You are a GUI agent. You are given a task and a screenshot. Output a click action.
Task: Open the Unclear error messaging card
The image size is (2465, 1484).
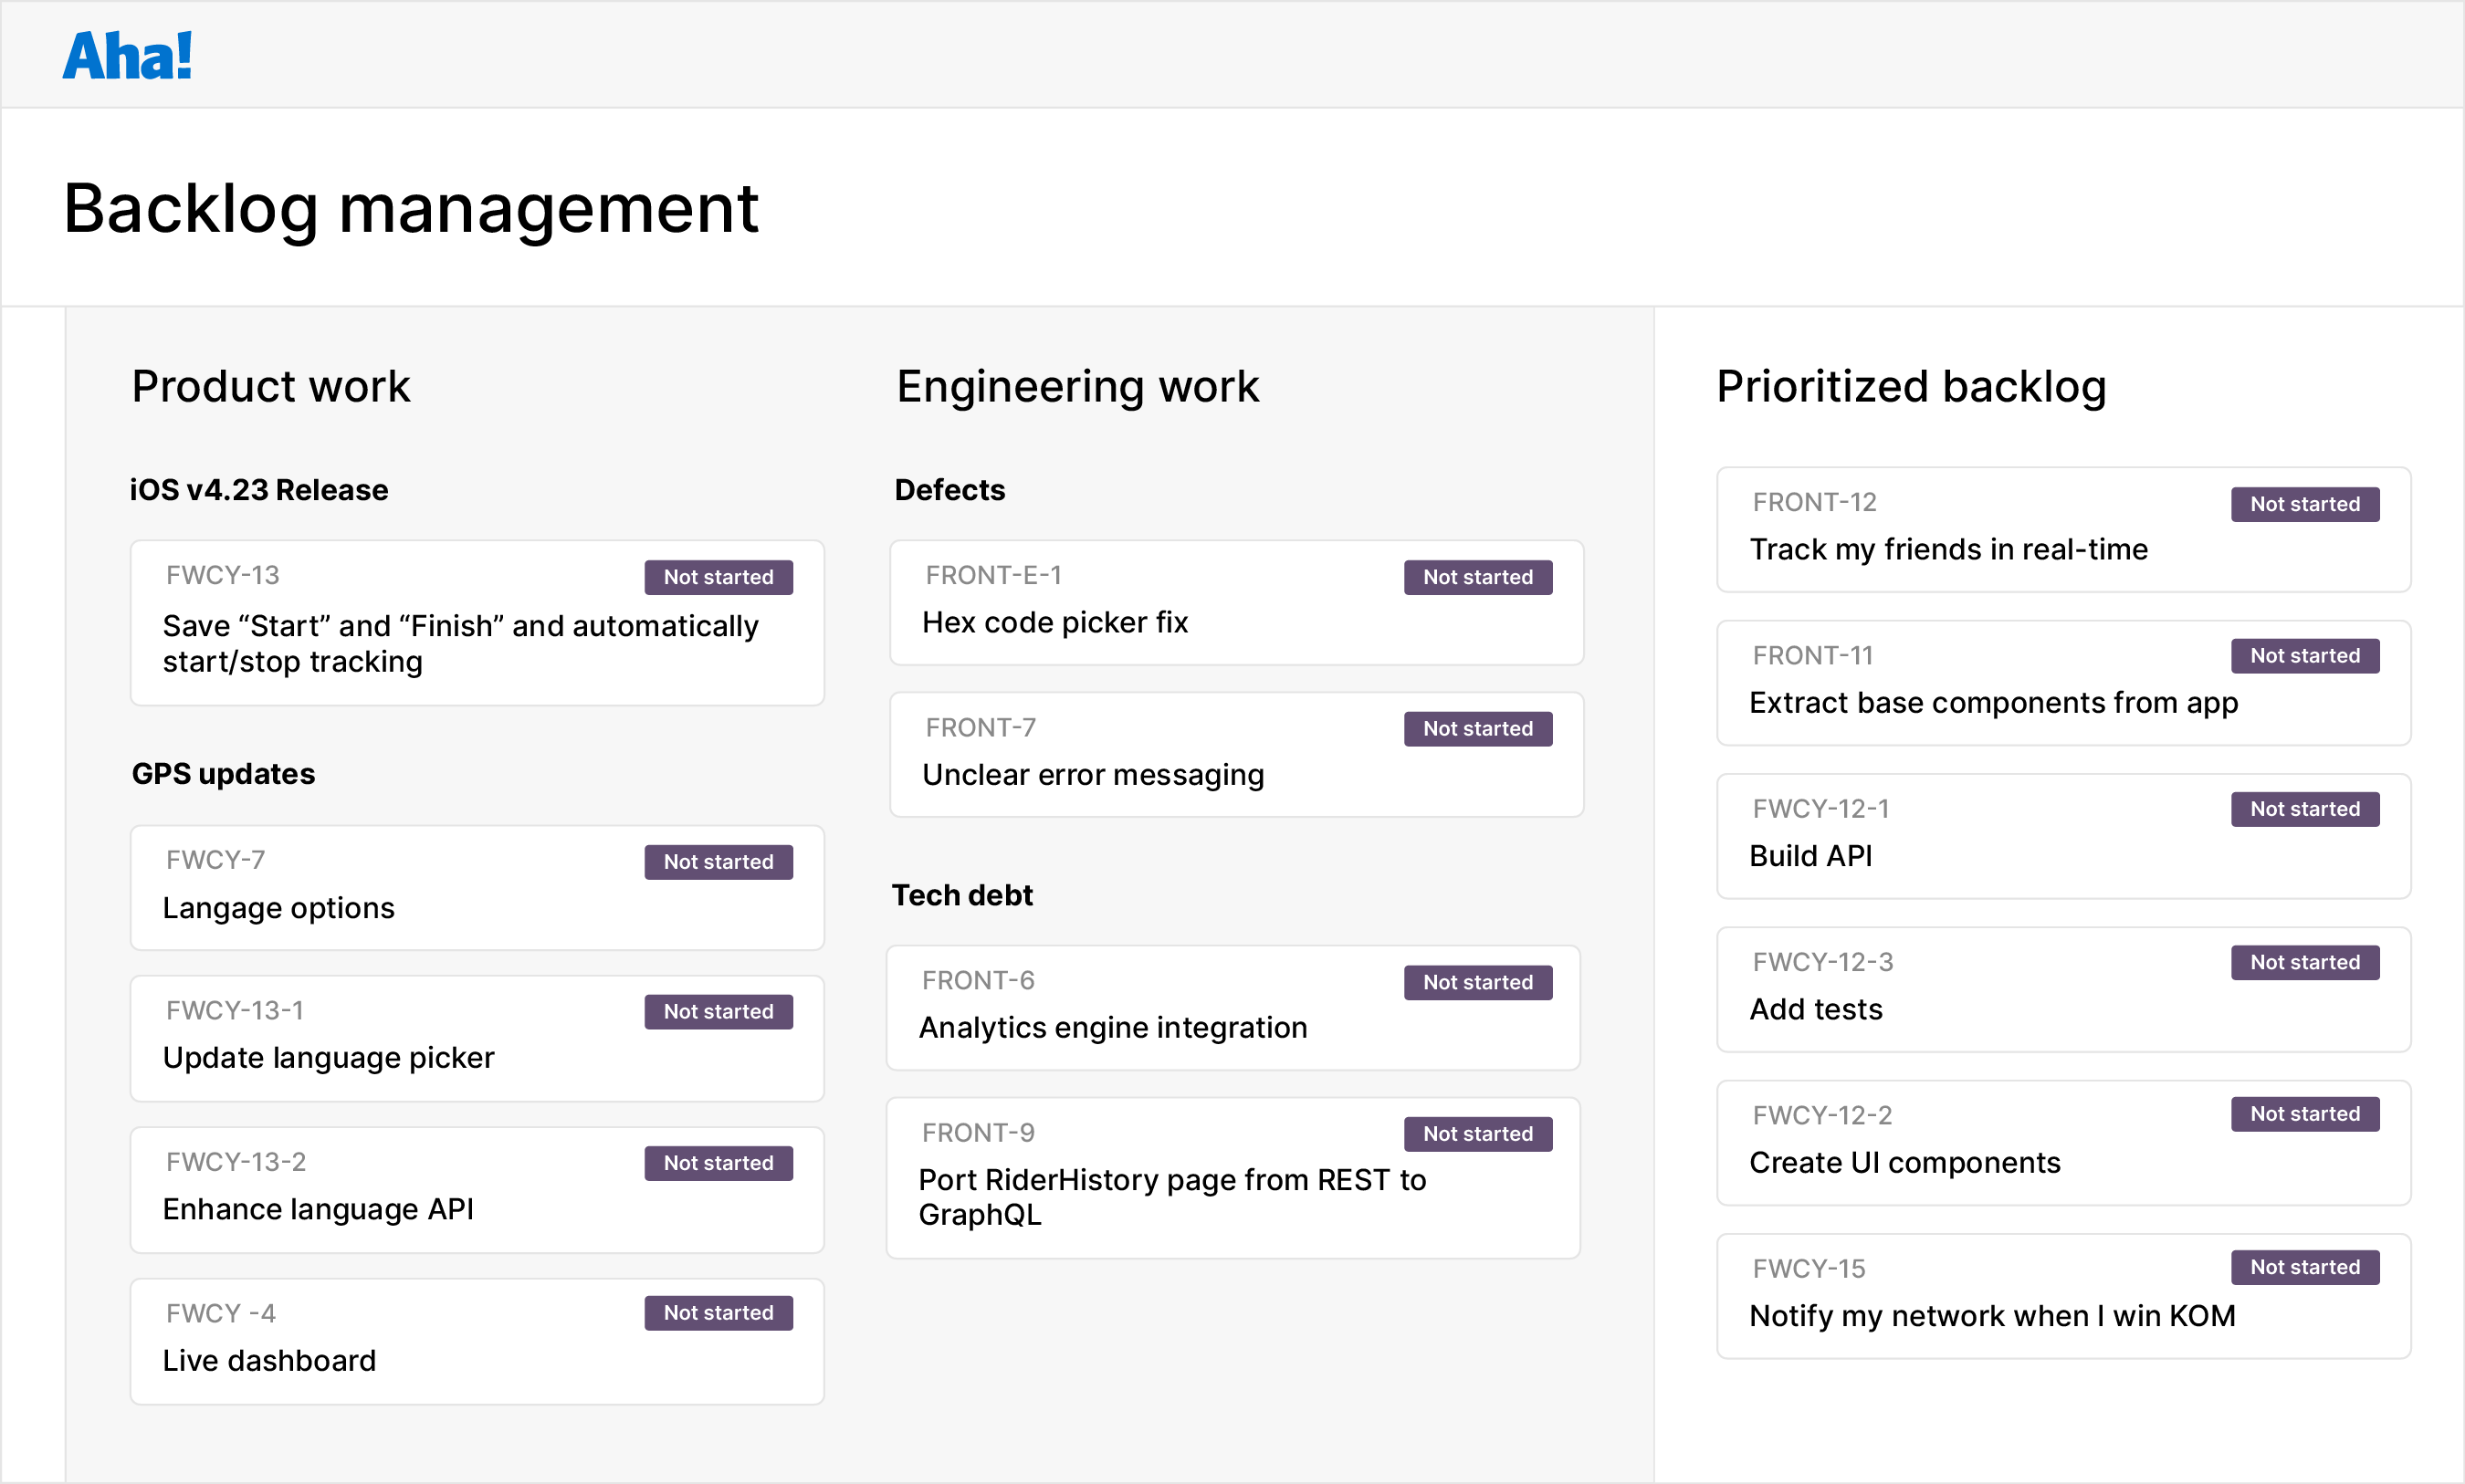[1236, 754]
